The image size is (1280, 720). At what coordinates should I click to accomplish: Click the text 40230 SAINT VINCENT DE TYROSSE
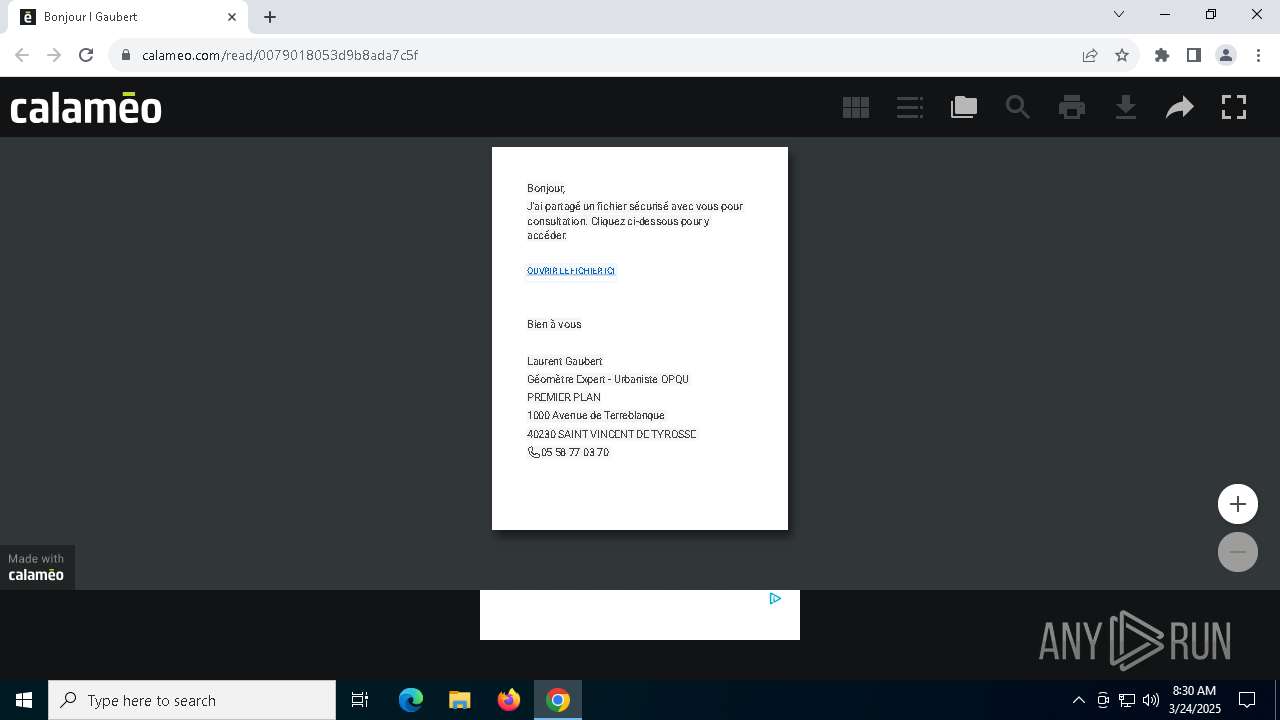coord(612,435)
